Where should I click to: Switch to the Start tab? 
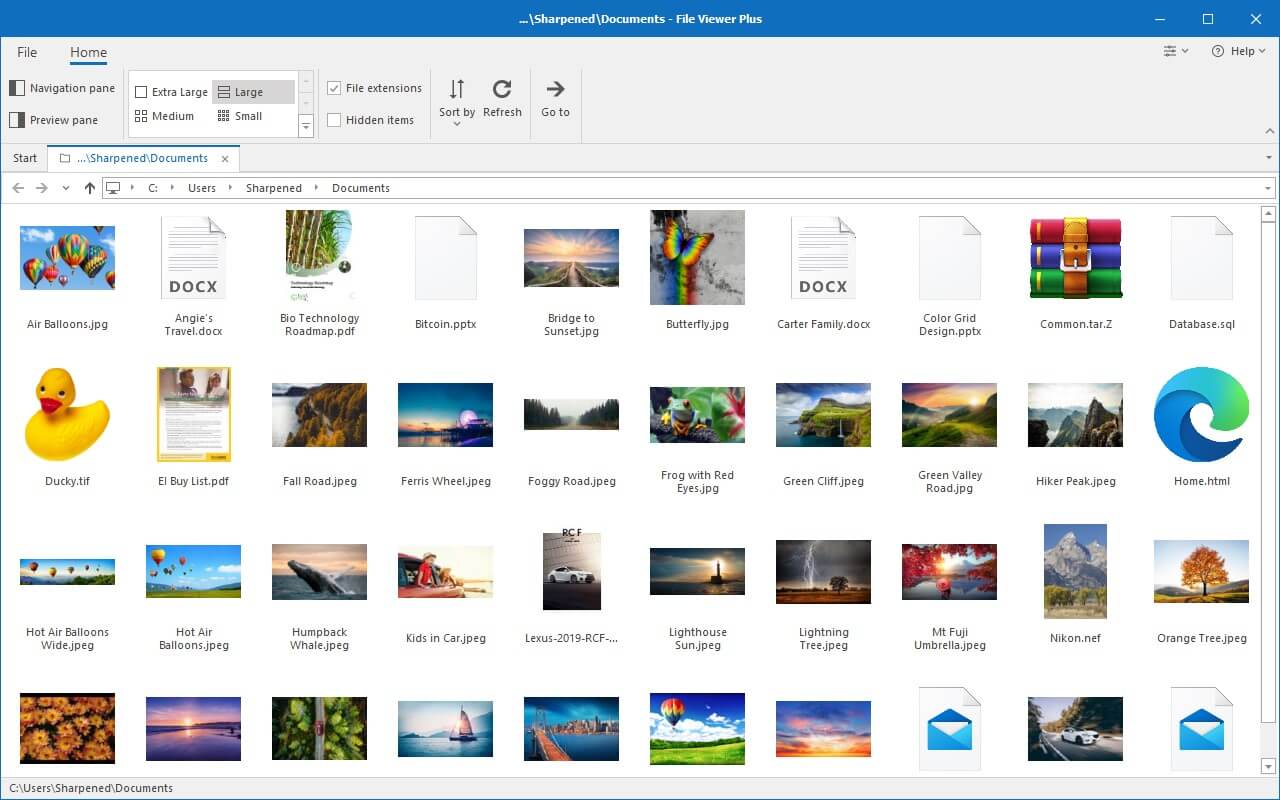[24, 157]
